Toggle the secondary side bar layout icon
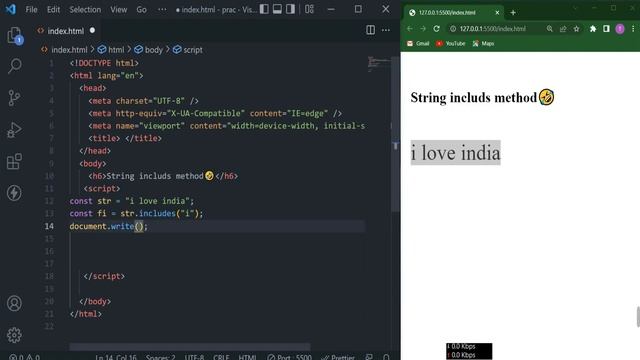The width and height of the screenshot is (640, 360). [x=290, y=9]
